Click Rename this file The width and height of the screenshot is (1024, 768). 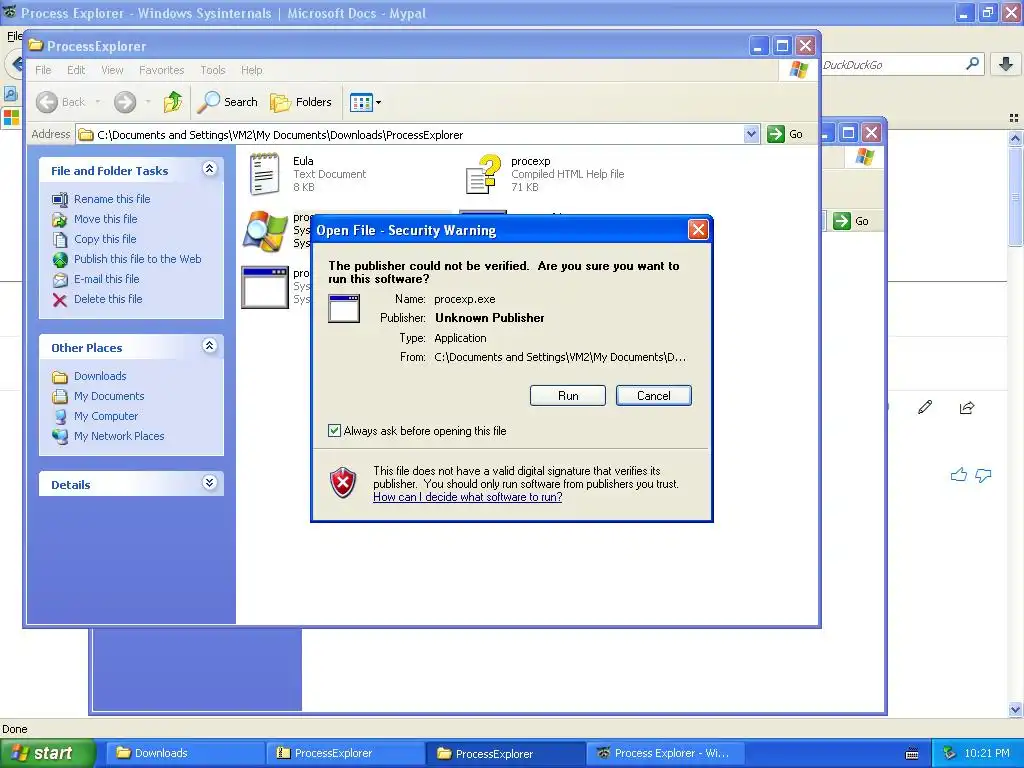pyautogui.click(x=112, y=199)
